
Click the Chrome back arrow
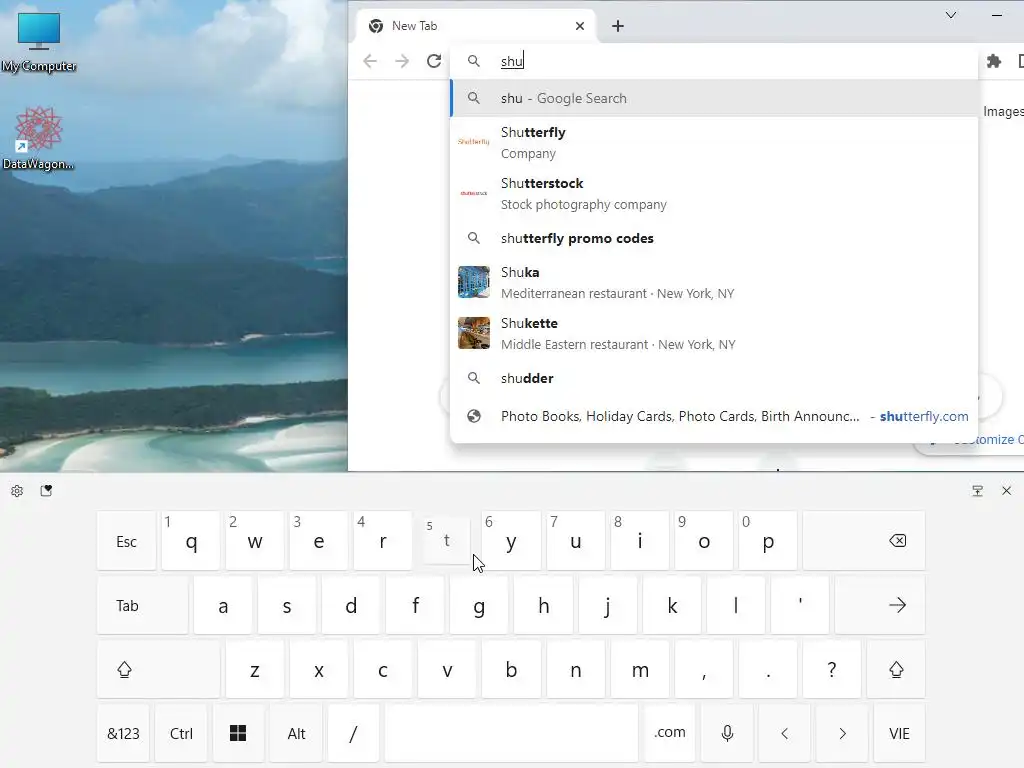(x=370, y=61)
